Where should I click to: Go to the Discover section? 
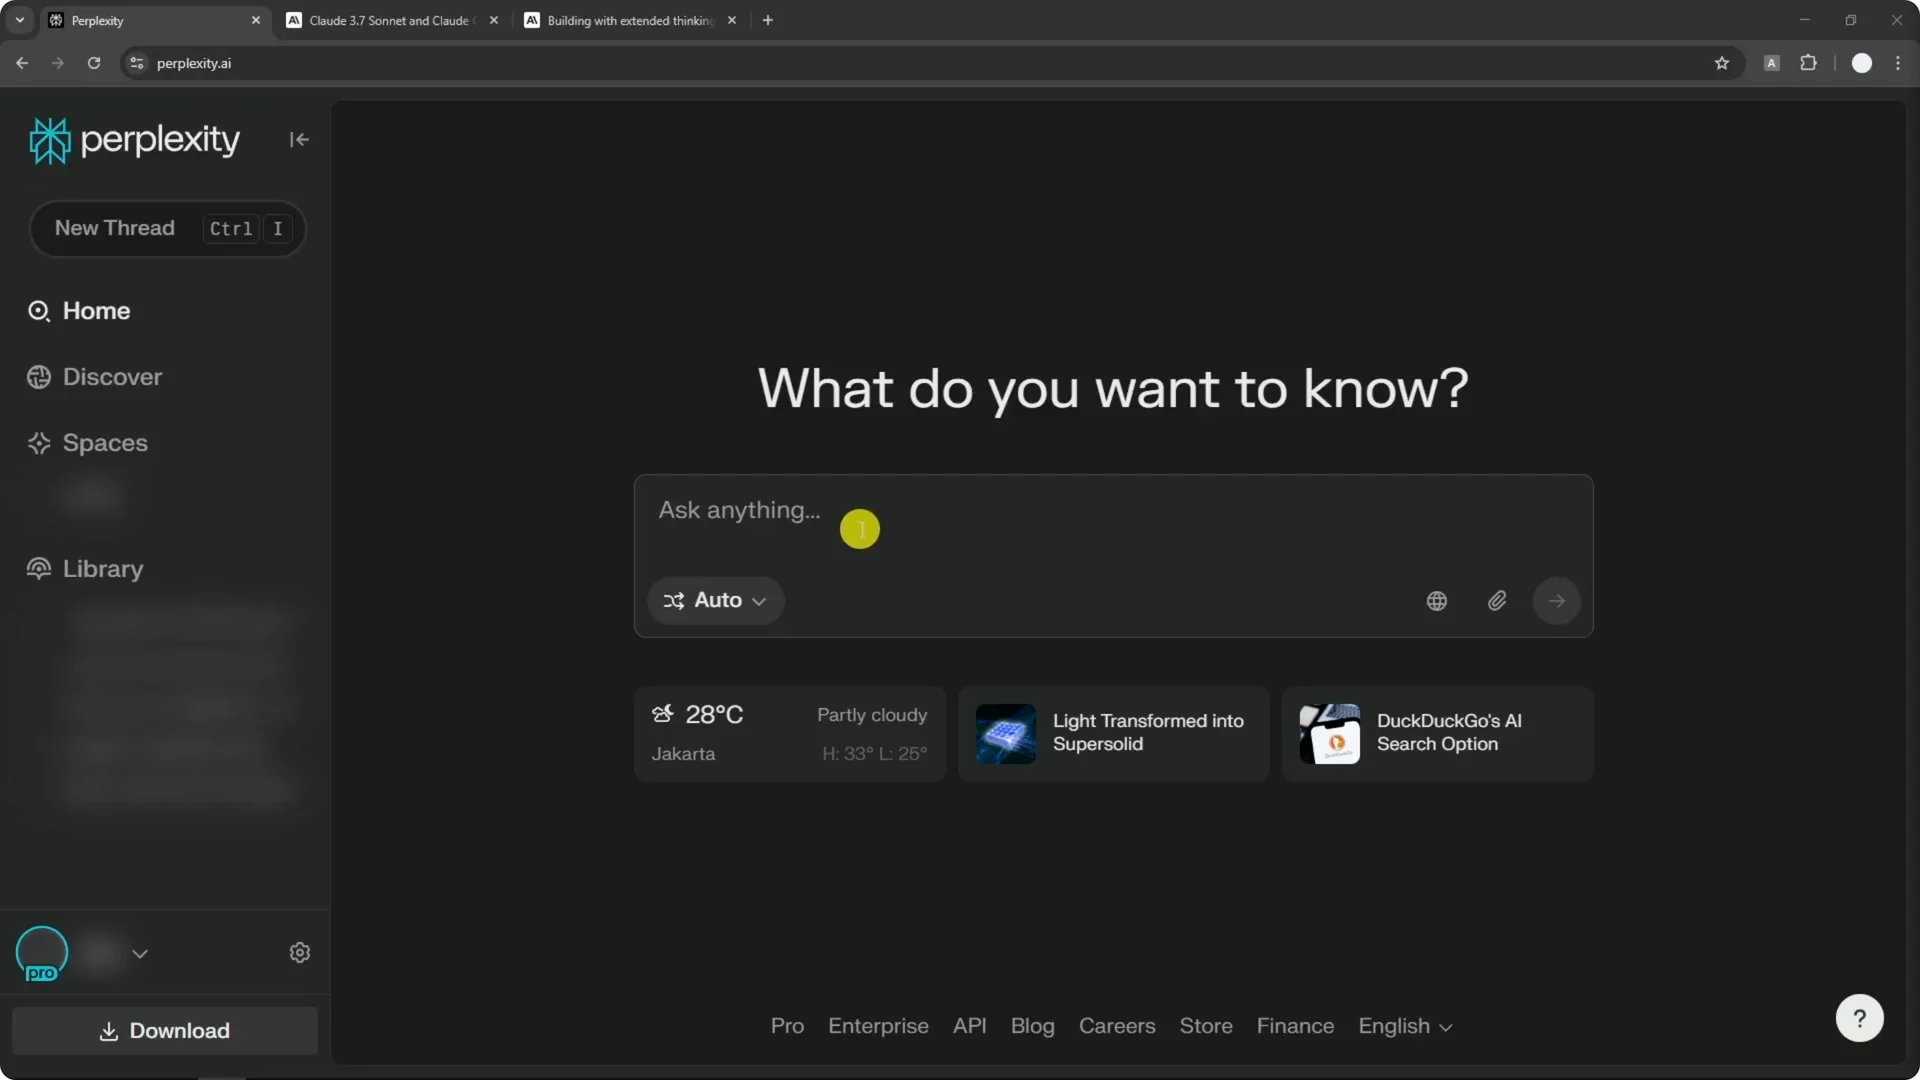(x=111, y=377)
